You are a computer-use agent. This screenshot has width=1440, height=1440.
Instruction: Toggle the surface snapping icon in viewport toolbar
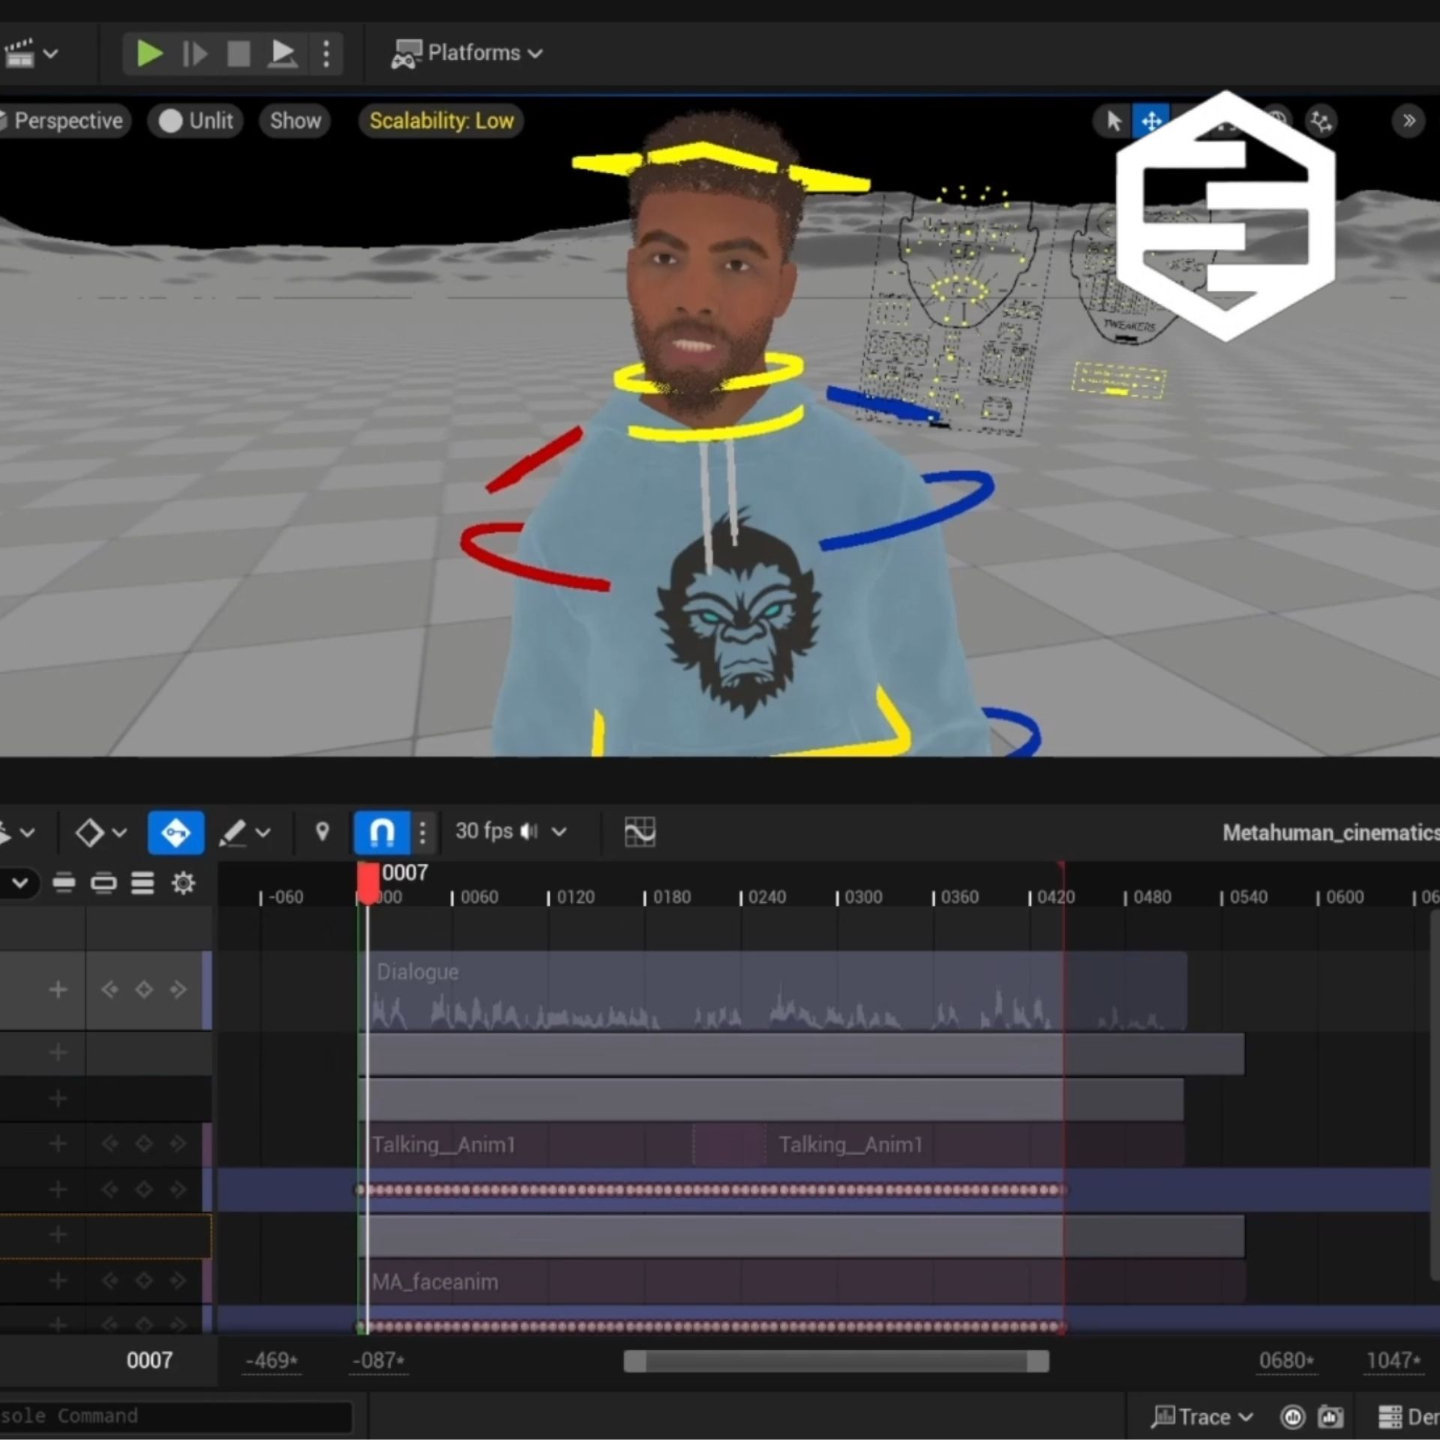(x=1322, y=121)
